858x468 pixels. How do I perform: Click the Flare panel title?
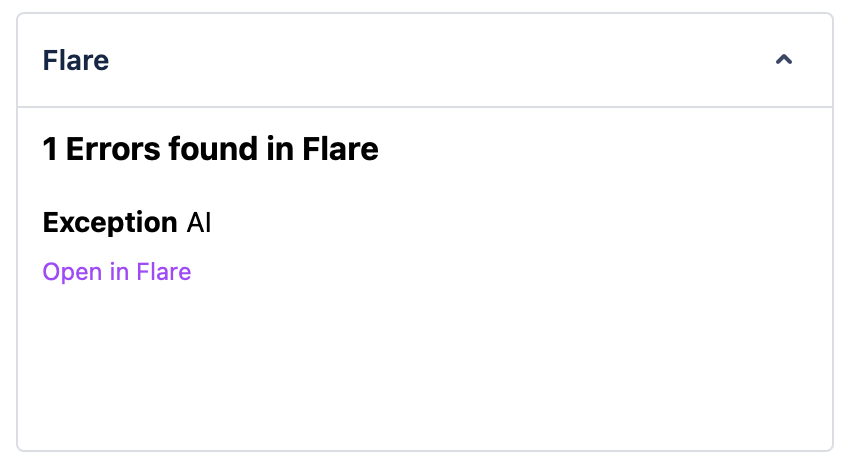76,60
